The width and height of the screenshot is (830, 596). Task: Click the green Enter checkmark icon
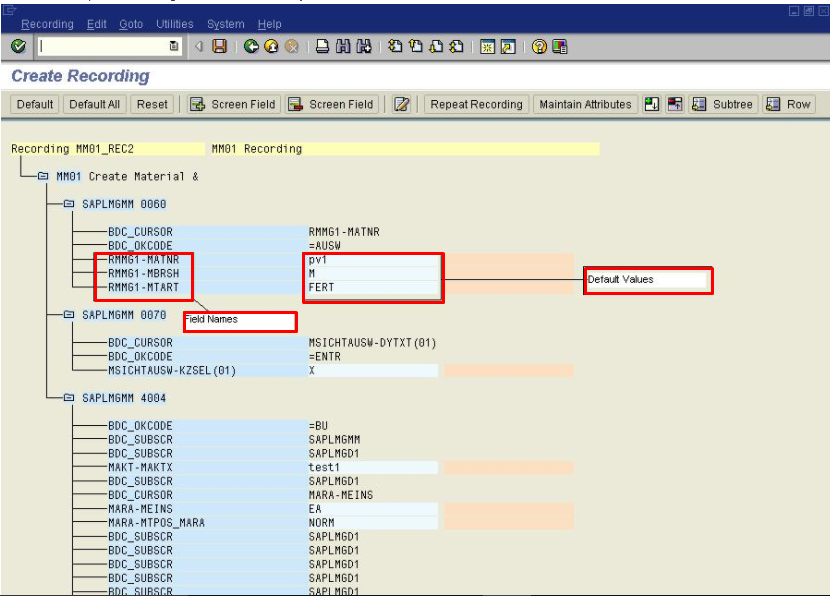[x=17, y=46]
